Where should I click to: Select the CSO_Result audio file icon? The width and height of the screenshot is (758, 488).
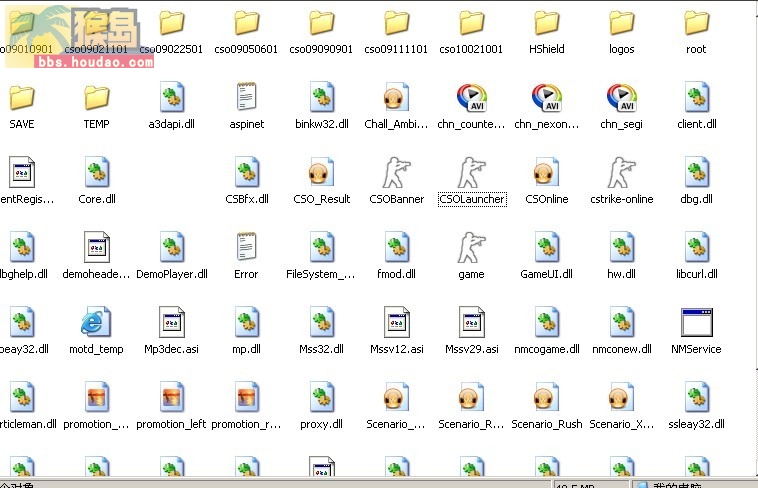point(321,173)
